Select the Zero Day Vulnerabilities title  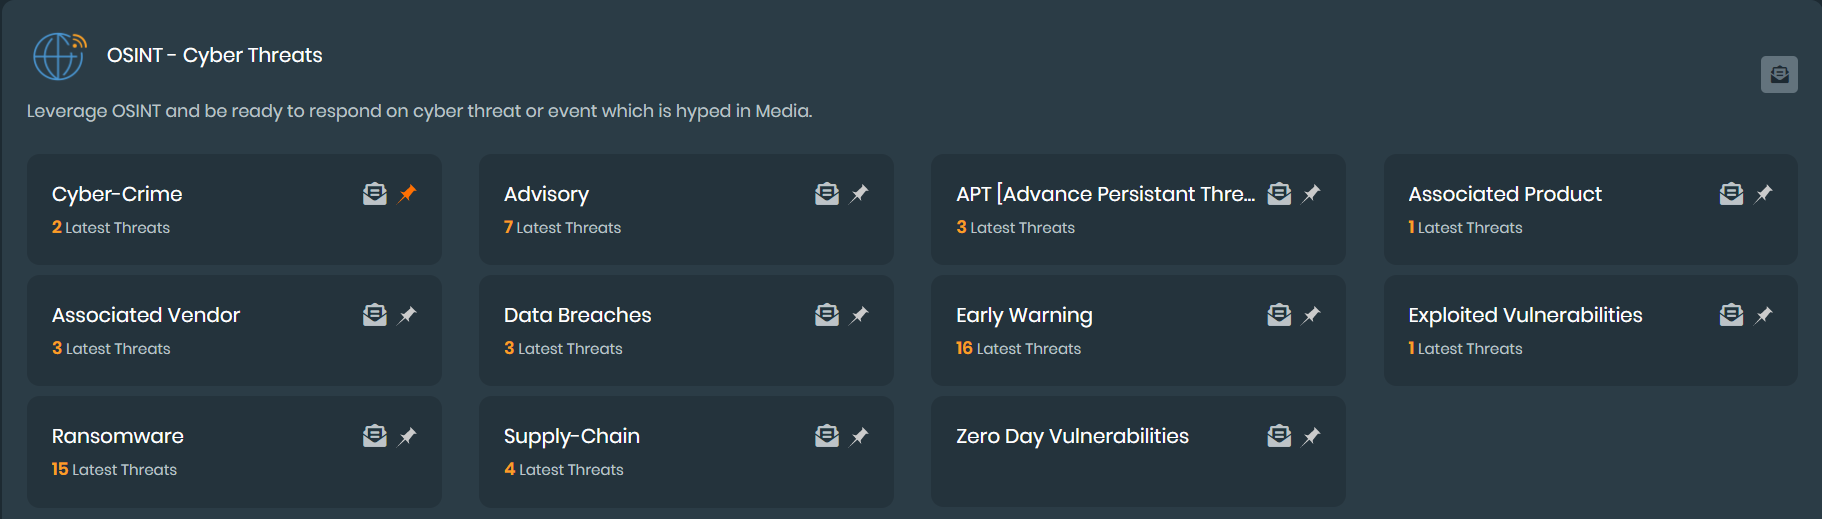pyautogui.click(x=1072, y=436)
